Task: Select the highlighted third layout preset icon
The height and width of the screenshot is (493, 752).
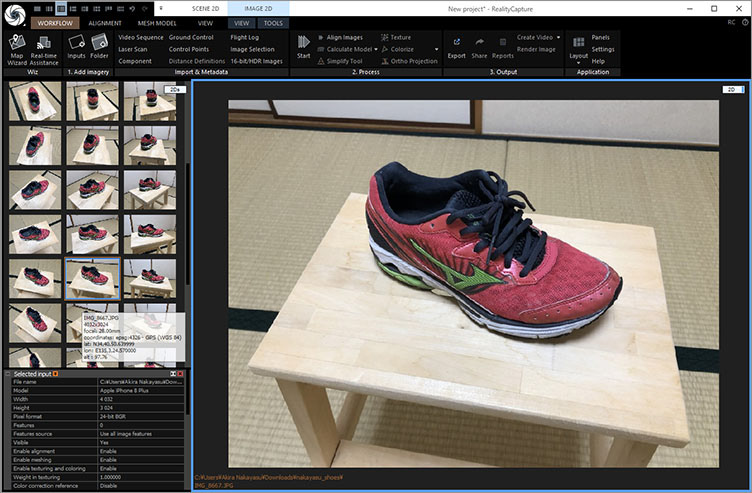Action: (61, 9)
